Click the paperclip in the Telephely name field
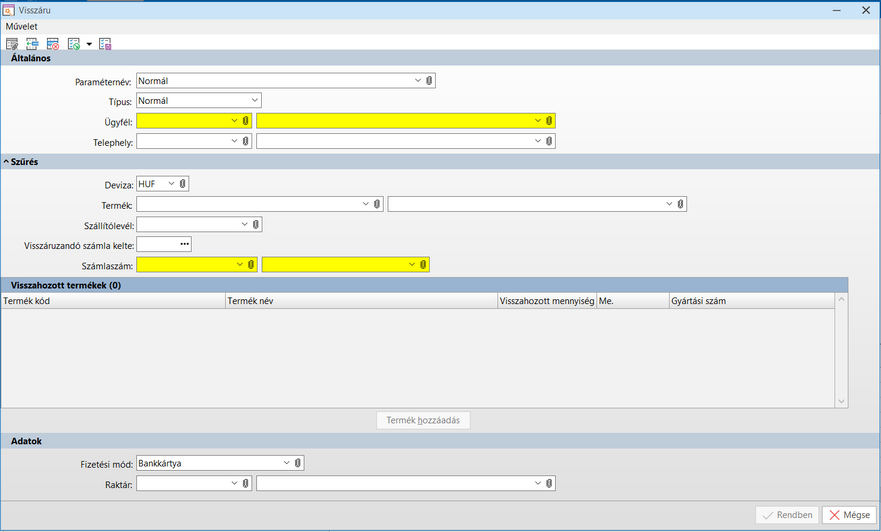Viewport: 881px width, 532px height. click(x=549, y=141)
